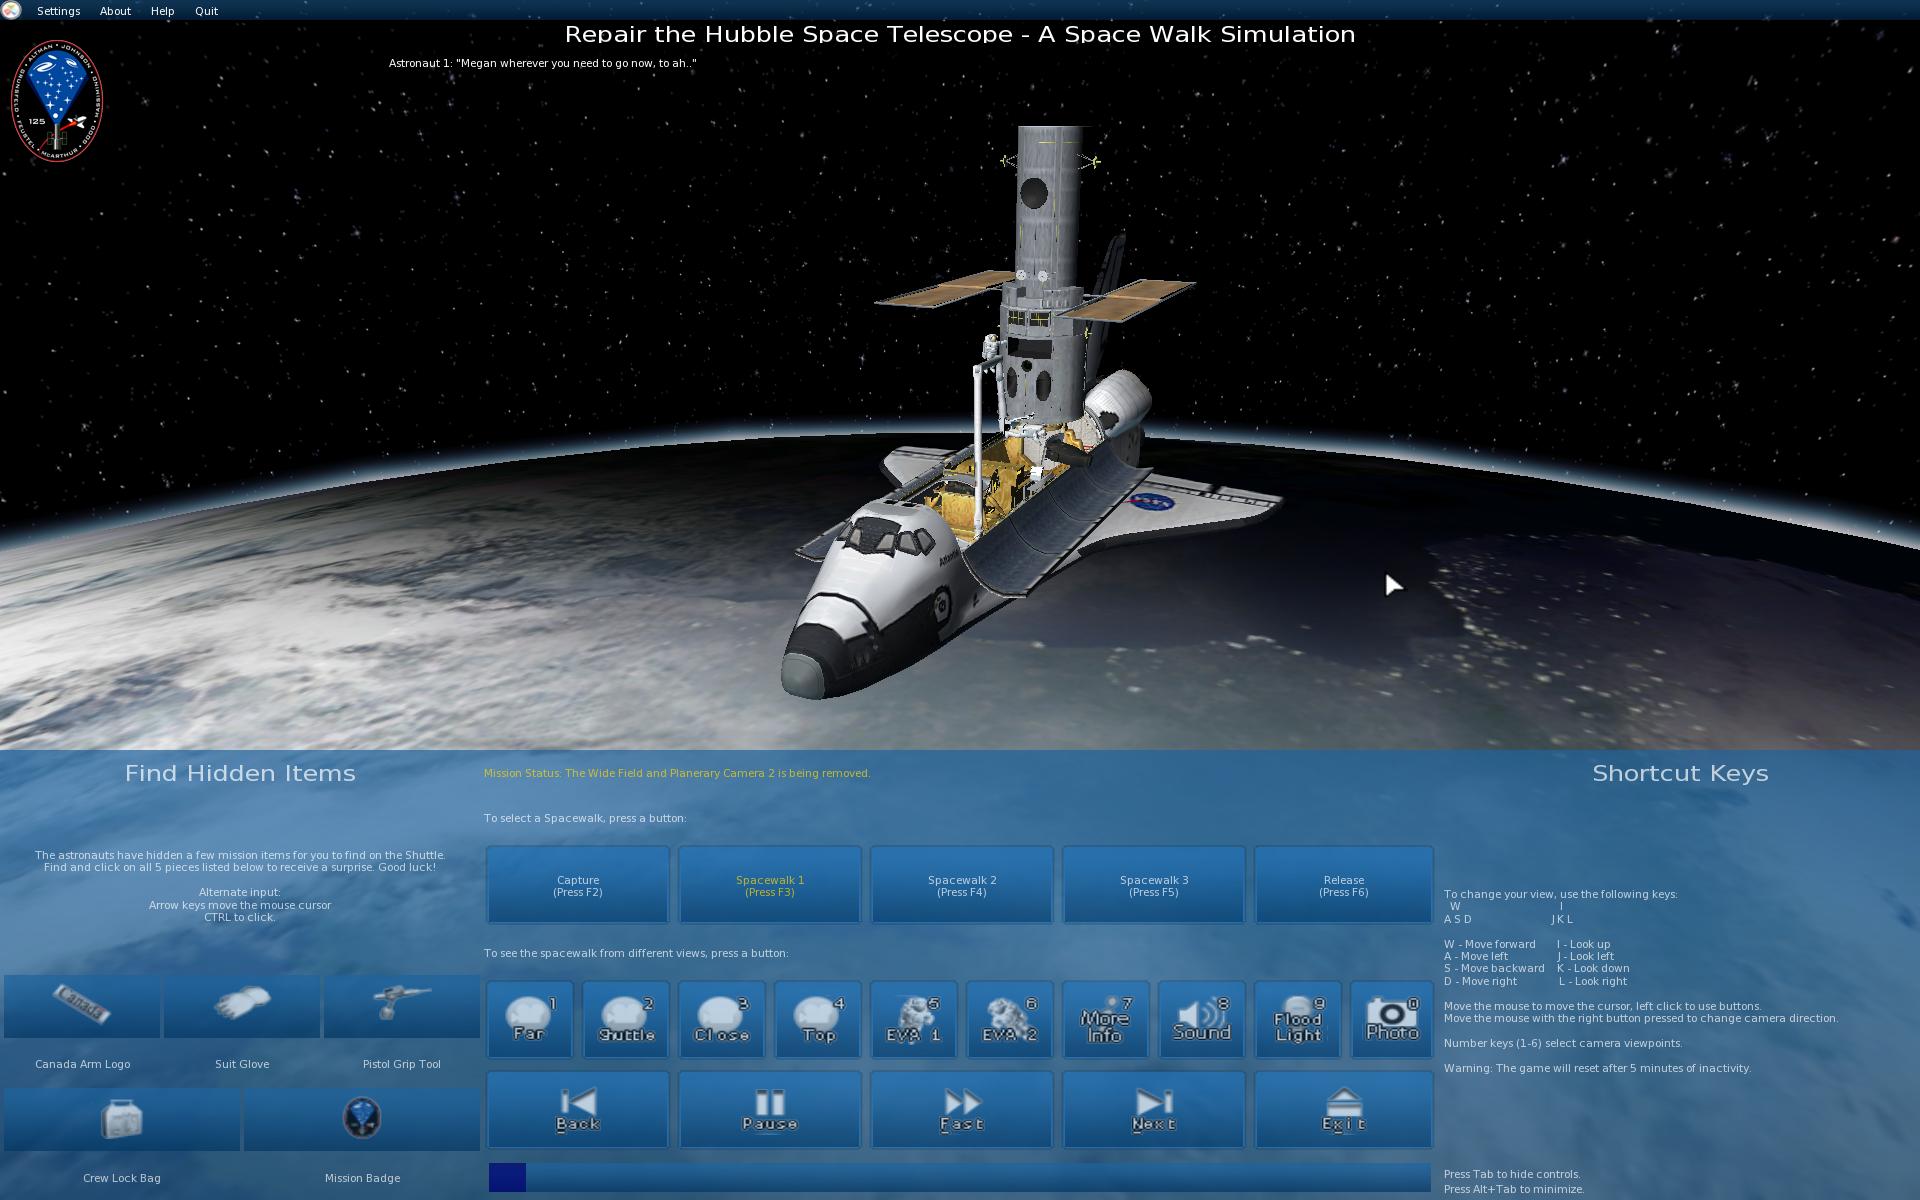
Task: Pause the spacewalk simulation
Action: pos(770,1110)
